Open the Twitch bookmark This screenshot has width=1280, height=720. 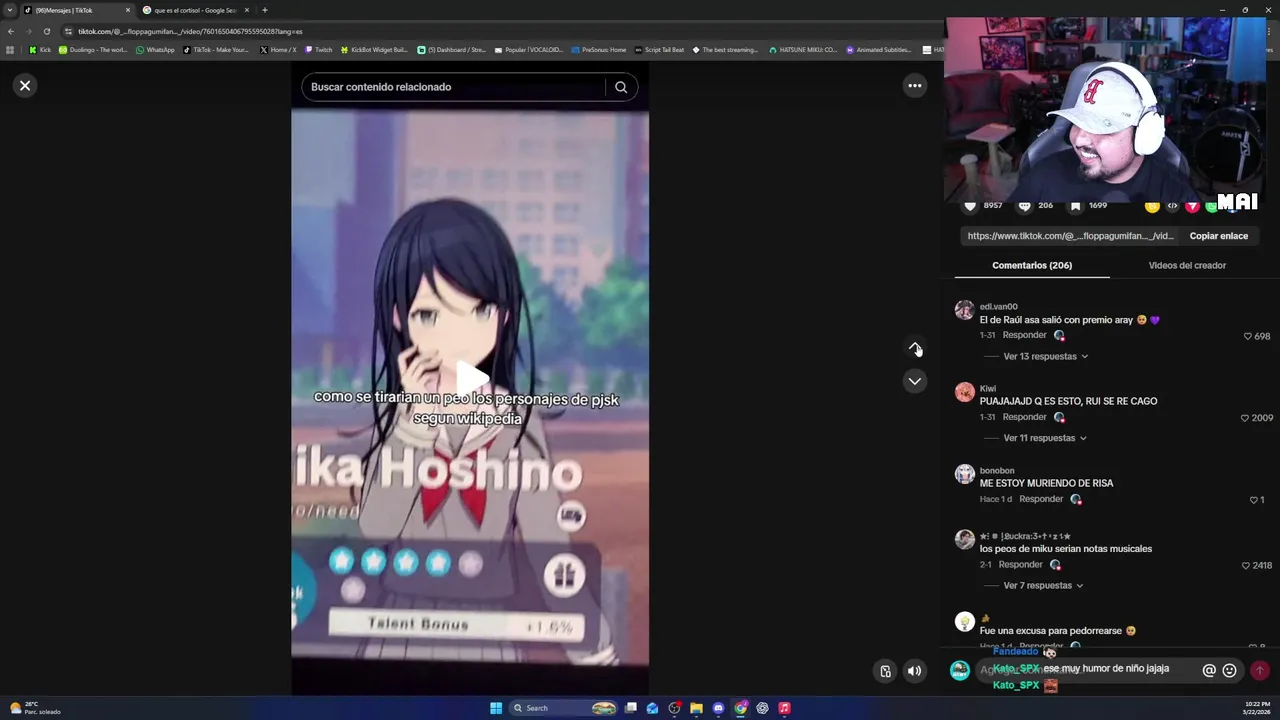coord(319,50)
